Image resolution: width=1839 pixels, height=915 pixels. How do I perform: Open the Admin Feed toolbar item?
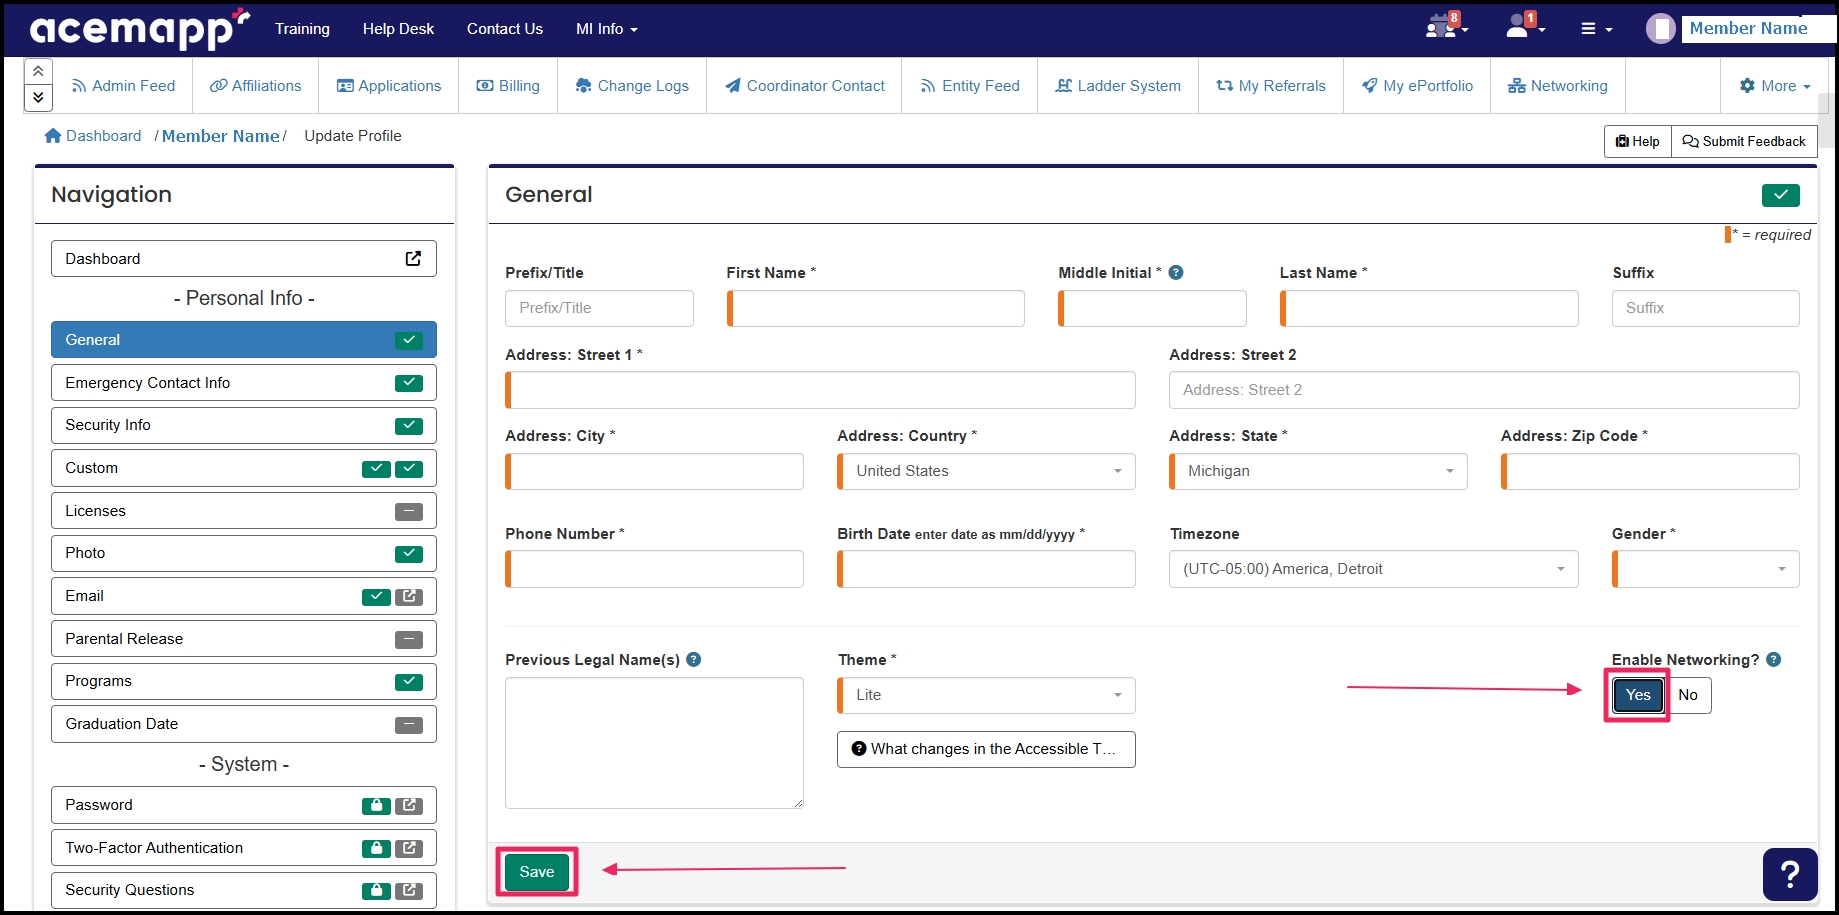(123, 85)
